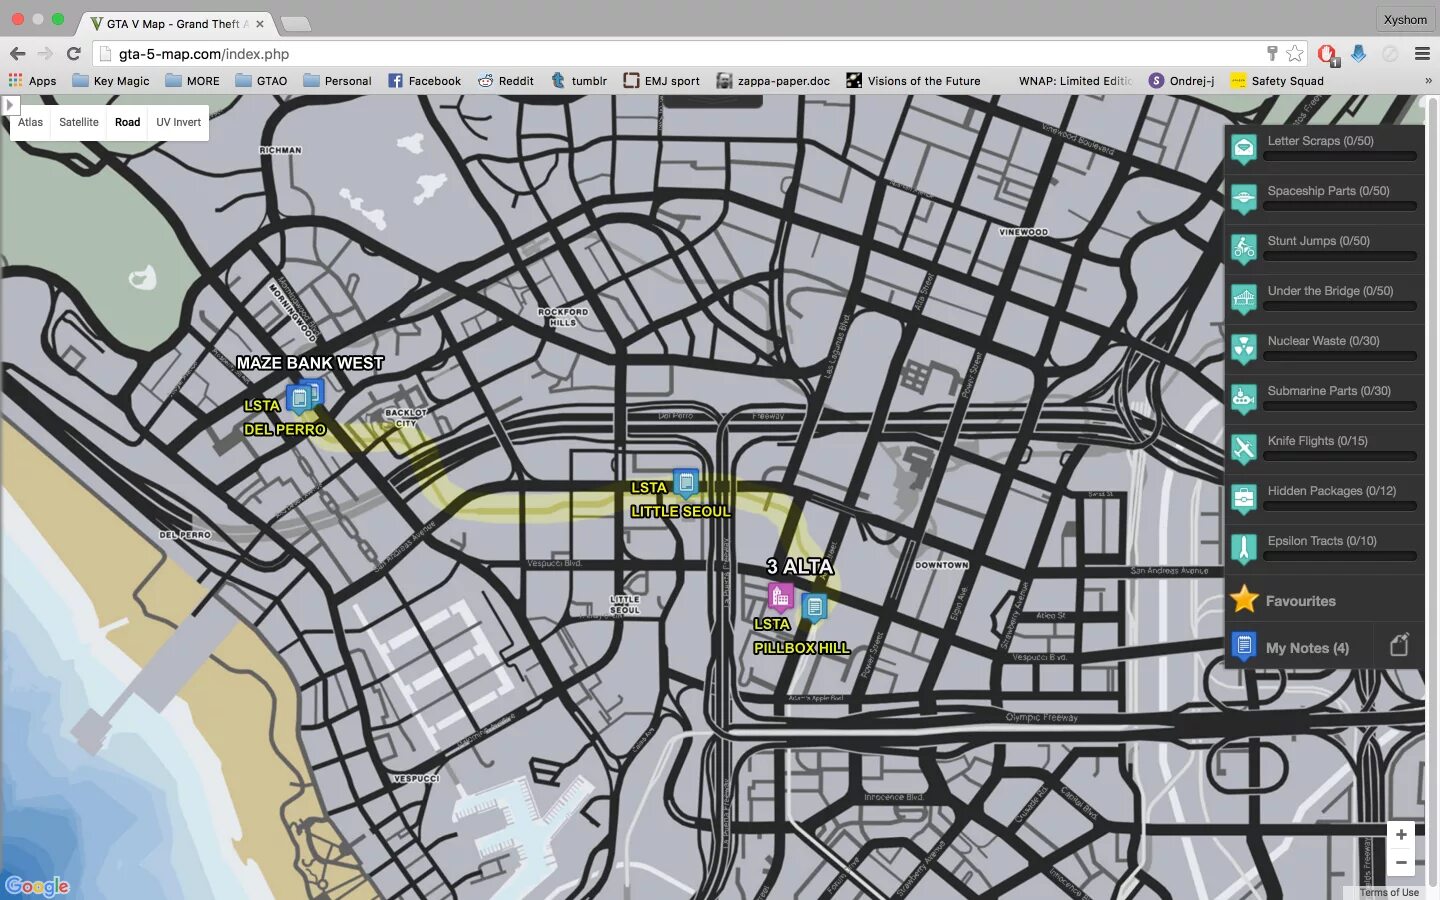
Task: Click the Google logo on the map
Action: [x=37, y=886]
